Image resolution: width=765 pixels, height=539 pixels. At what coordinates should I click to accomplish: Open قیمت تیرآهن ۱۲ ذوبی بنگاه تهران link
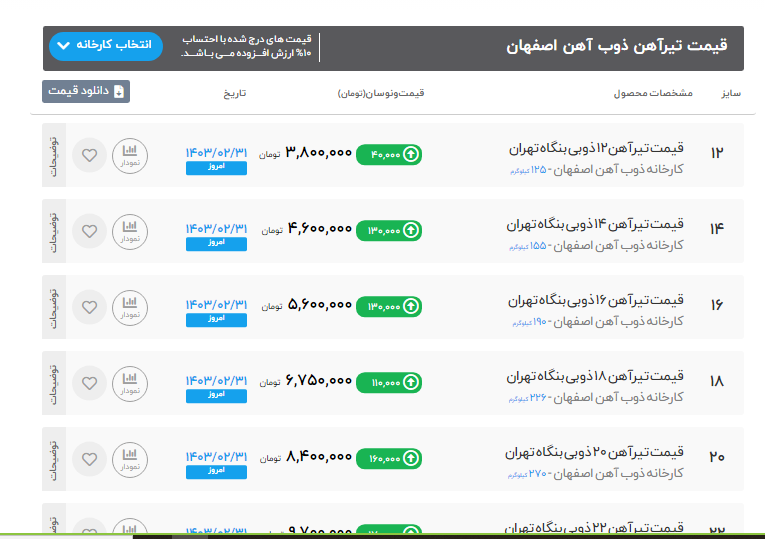coord(595,148)
